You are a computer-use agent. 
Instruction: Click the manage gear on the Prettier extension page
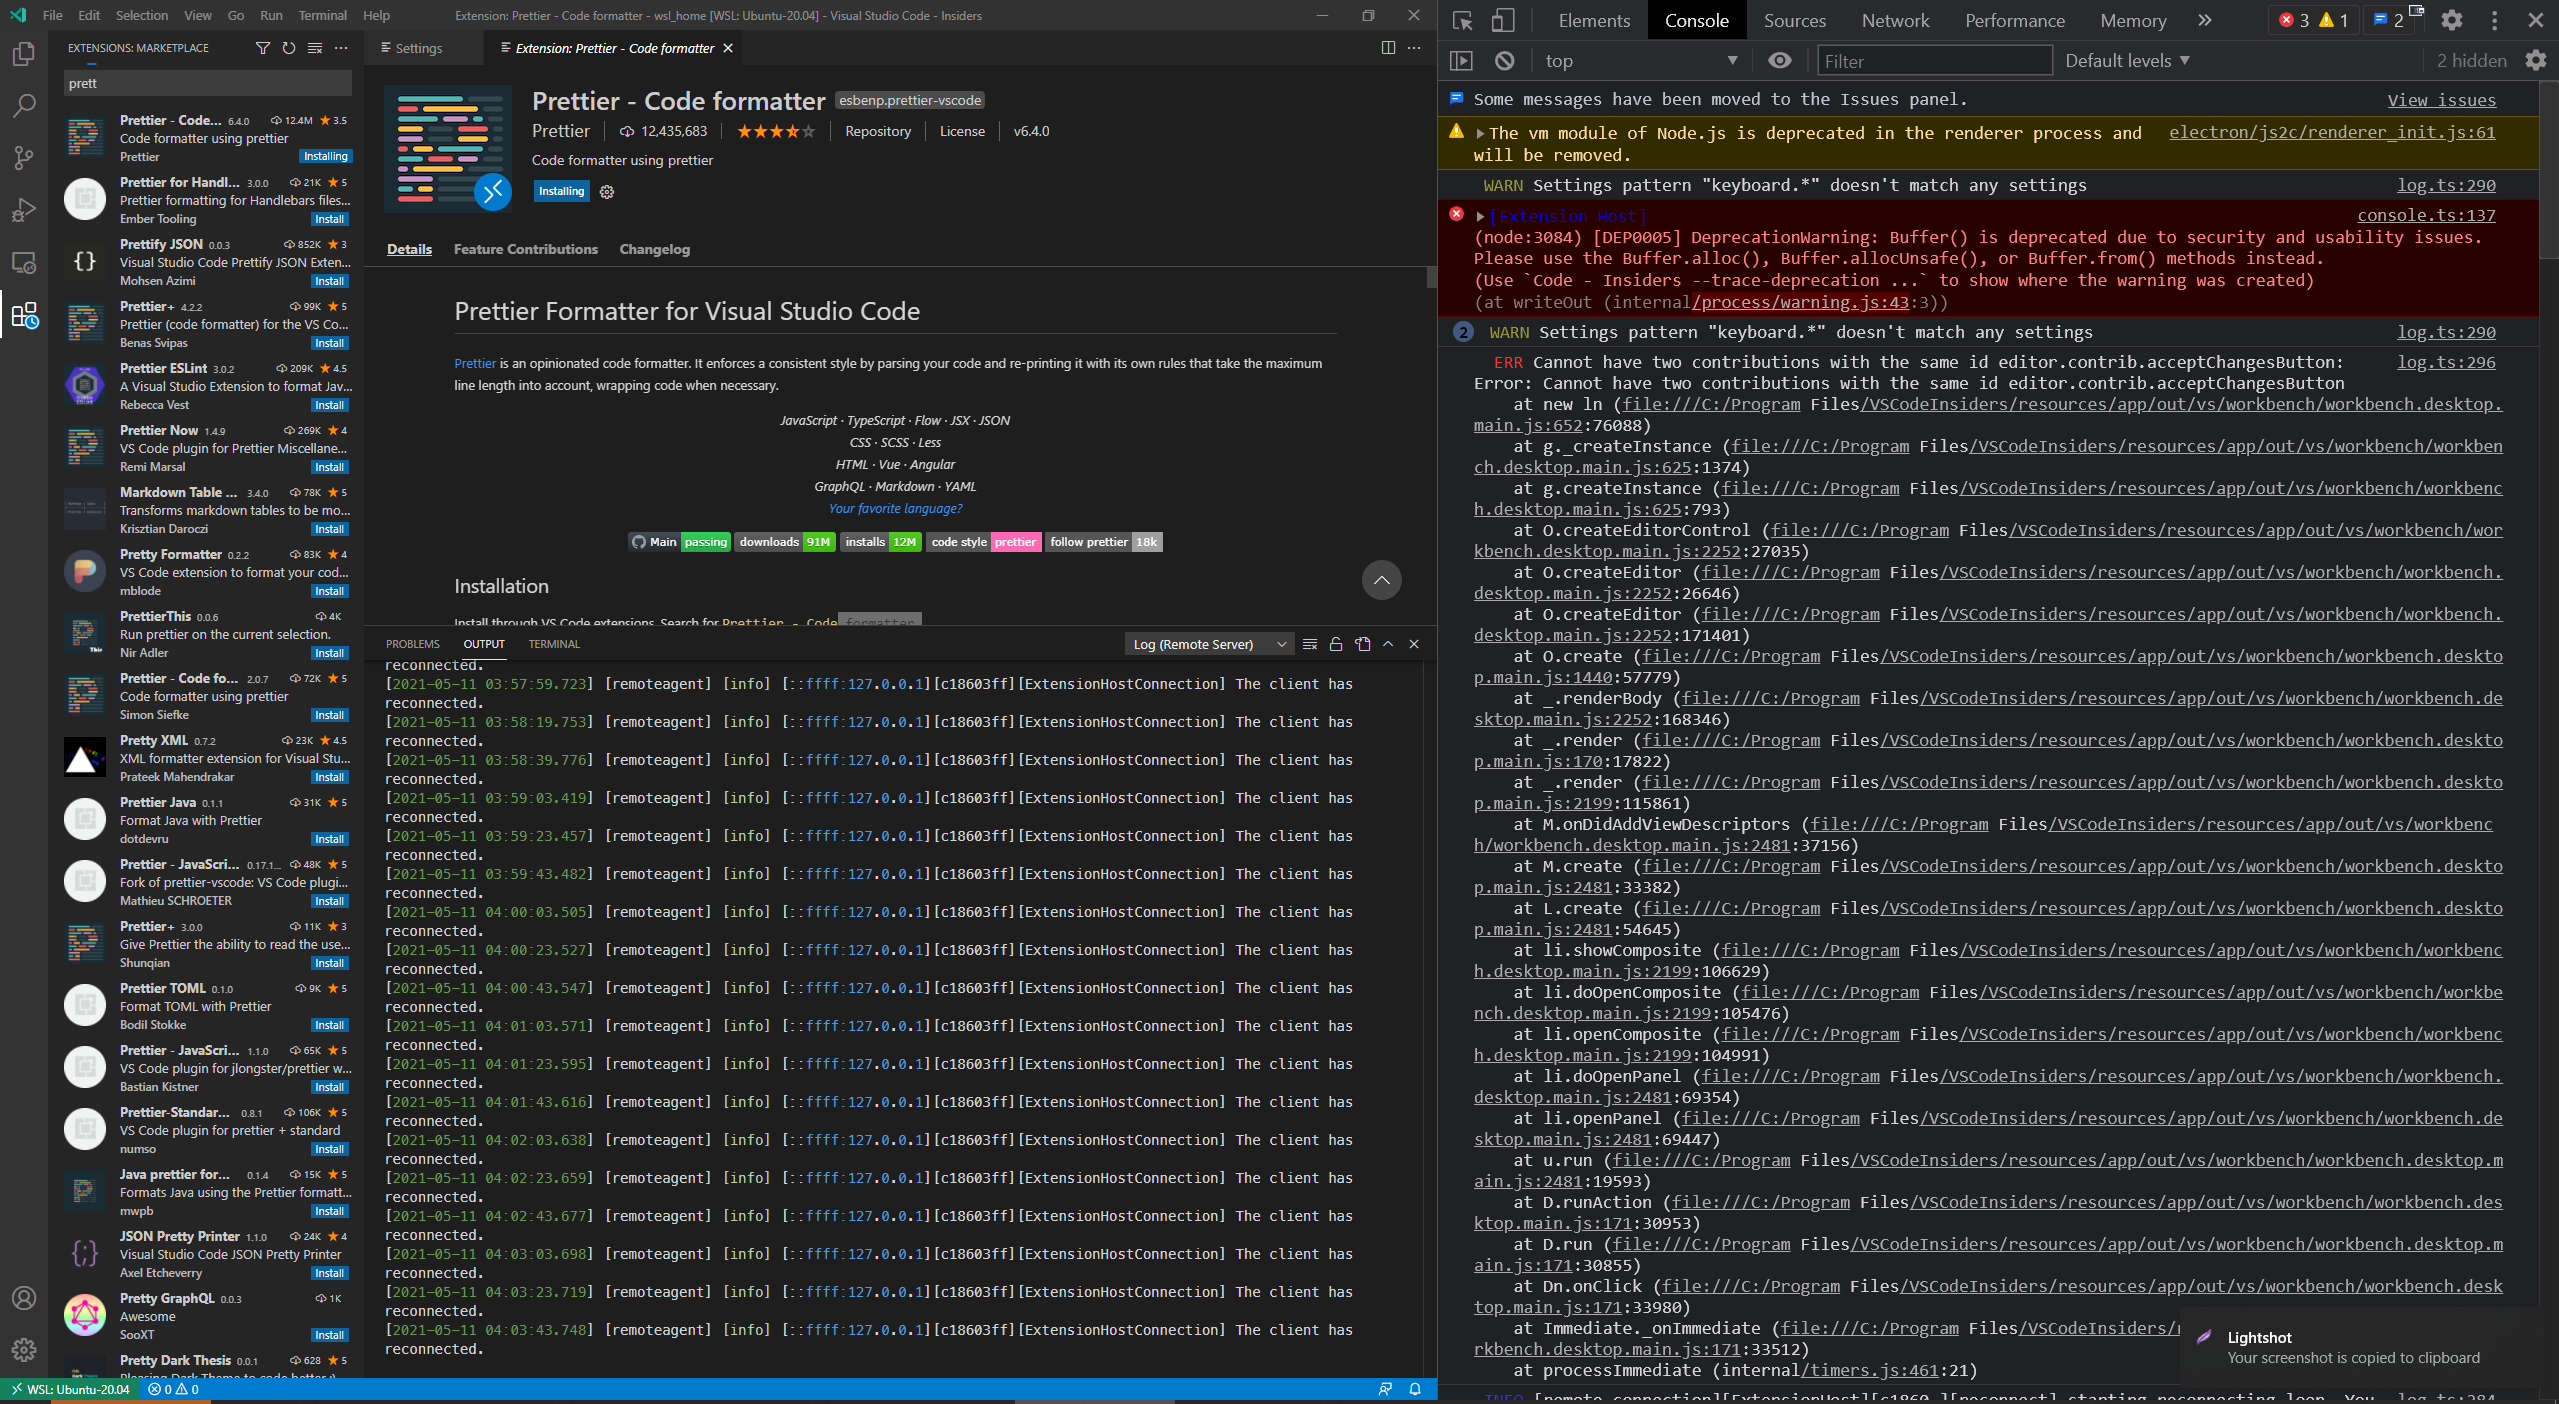click(x=607, y=192)
